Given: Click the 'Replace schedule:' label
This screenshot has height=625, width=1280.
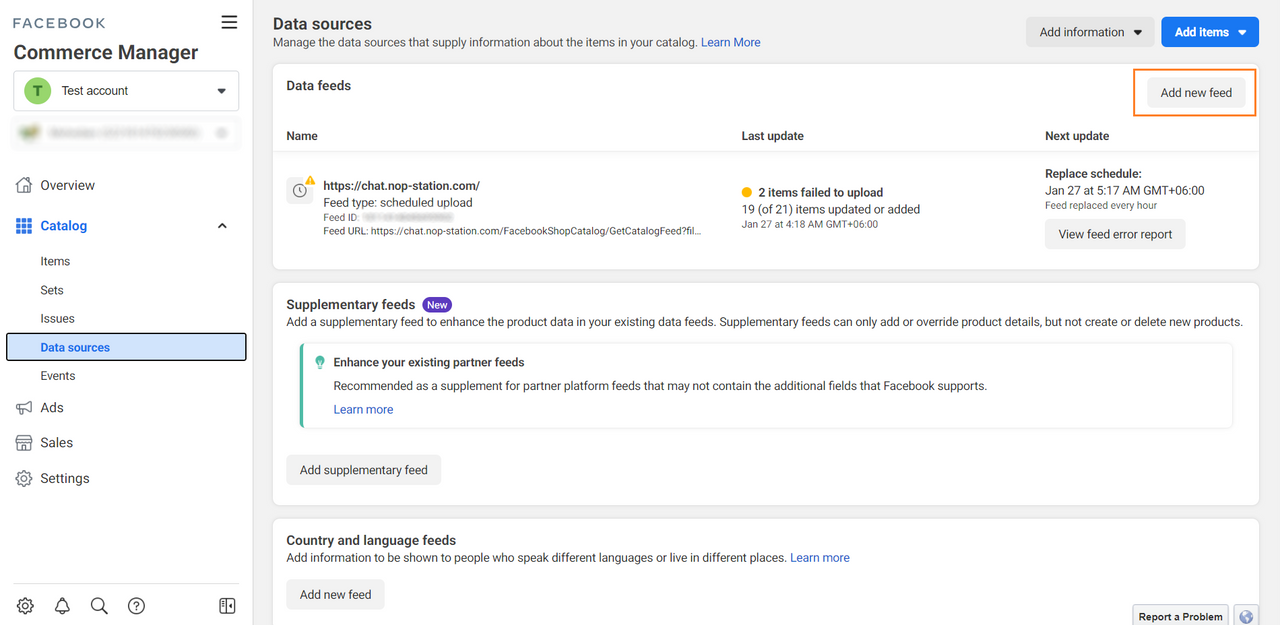Looking at the screenshot, I should [1093, 174].
